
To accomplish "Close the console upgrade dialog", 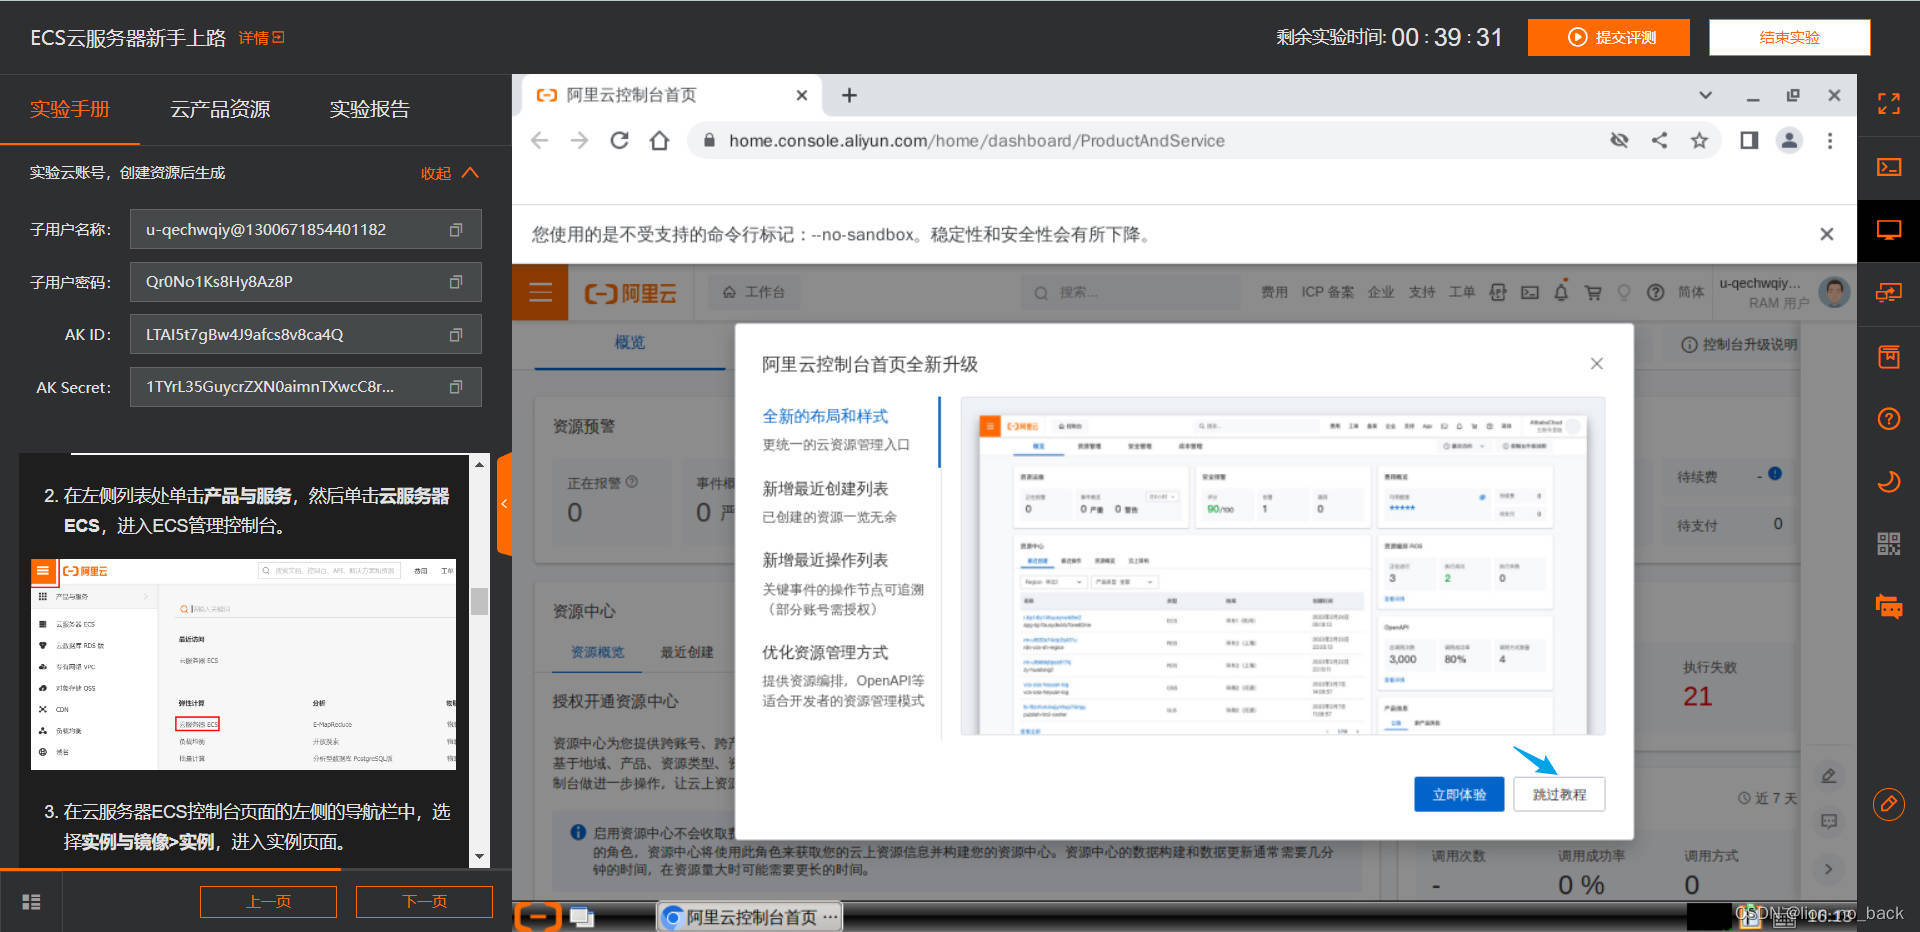I will (1596, 364).
